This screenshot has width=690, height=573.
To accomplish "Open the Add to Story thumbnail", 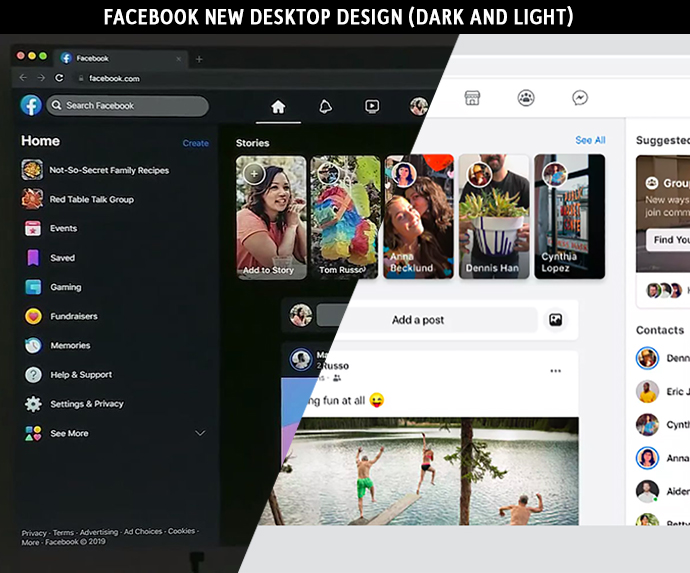I will click(x=271, y=217).
